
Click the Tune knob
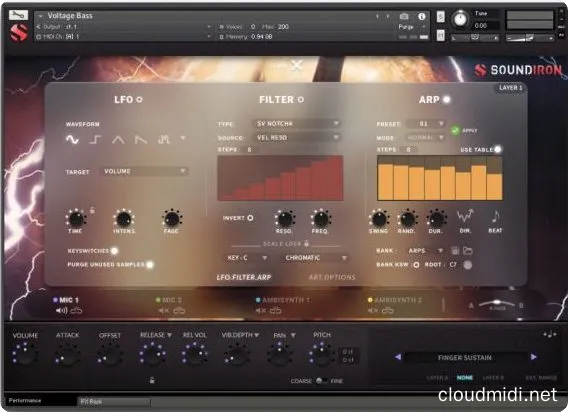click(x=460, y=19)
